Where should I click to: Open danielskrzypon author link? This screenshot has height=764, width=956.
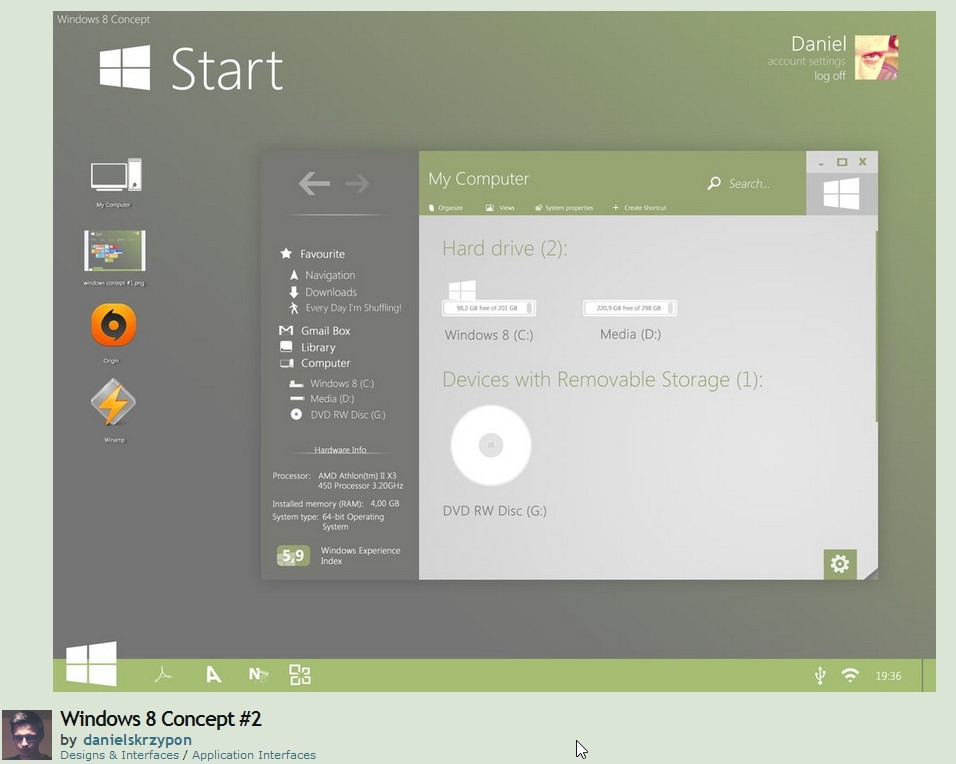pyautogui.click(x=137, y=740)
